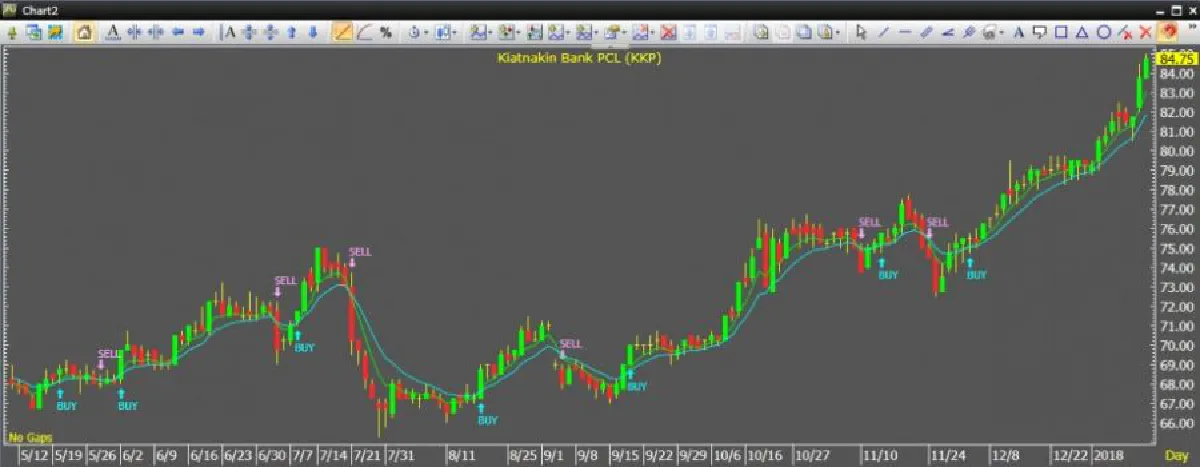
Task: Toggle the curved line chart mode
Action: (364, 32)
